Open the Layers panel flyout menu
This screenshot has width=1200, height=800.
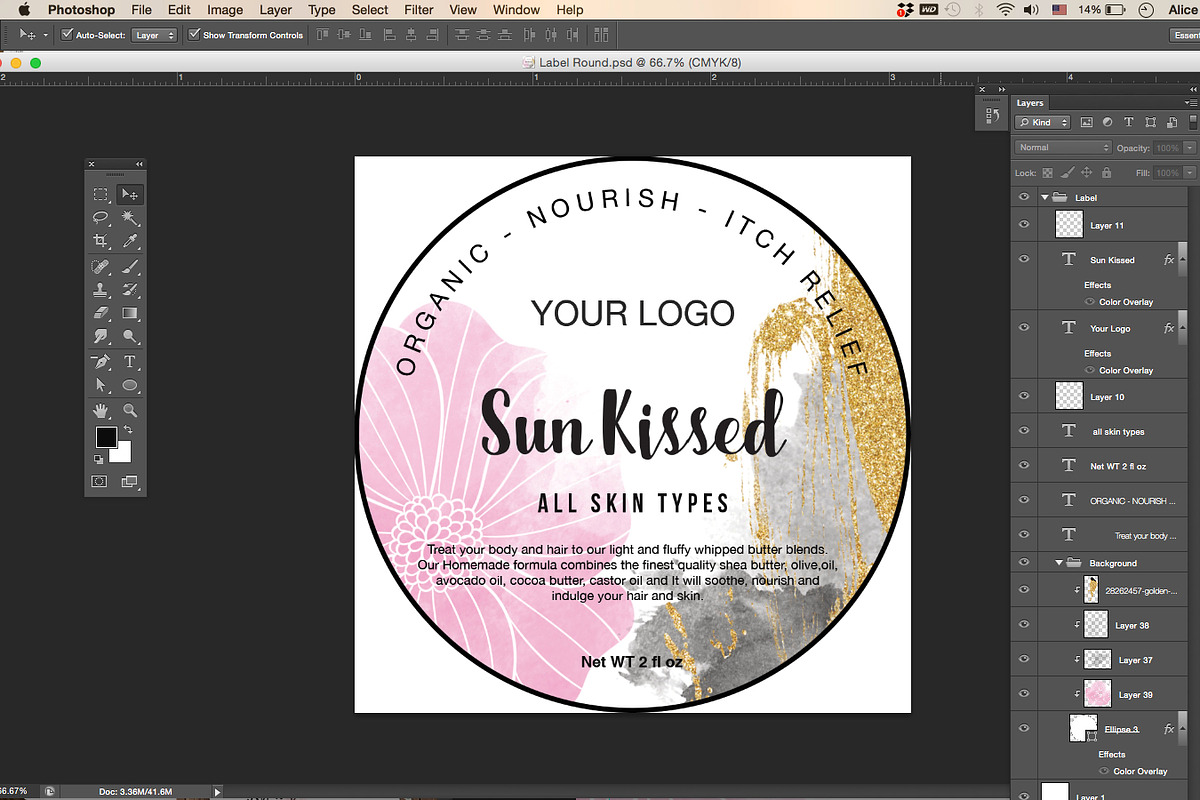[1191, 102]
